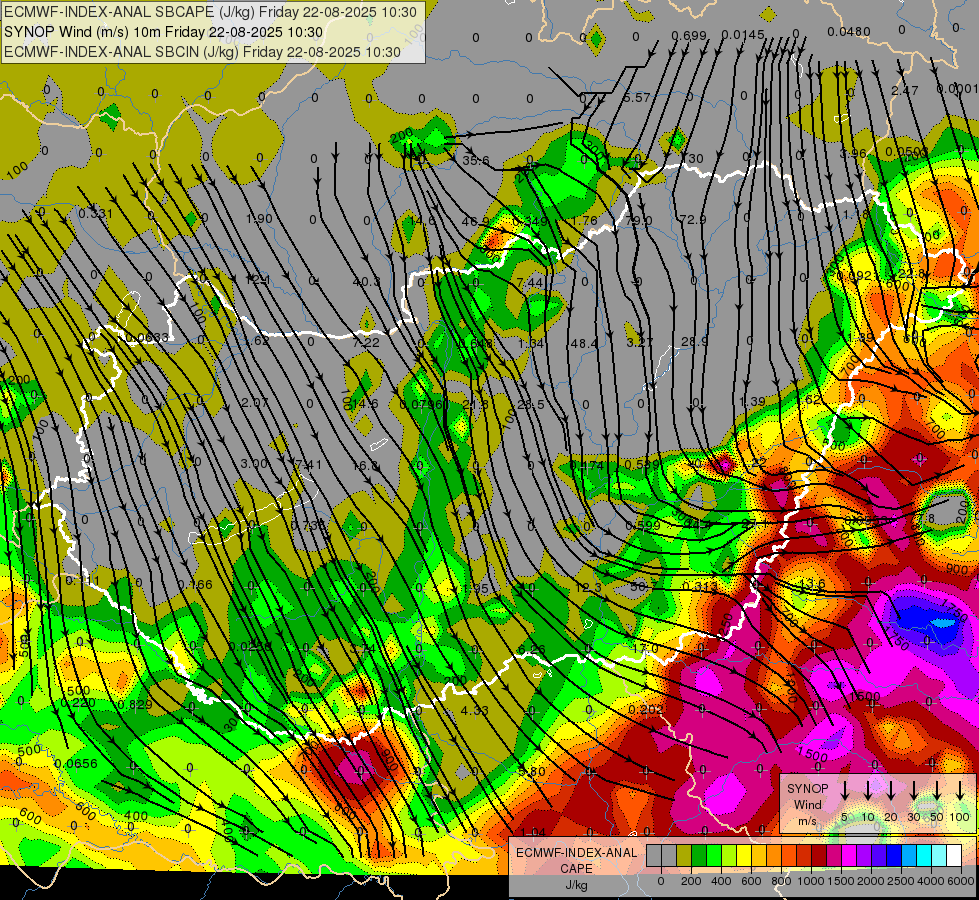Click the 6.26 value on the map
979x900 pixels.
point(532,650)
